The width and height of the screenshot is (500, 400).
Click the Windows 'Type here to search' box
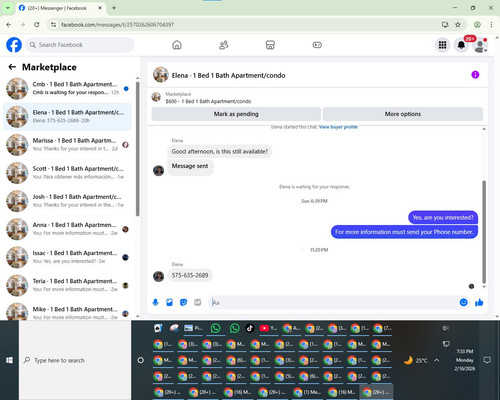[75, 360]
